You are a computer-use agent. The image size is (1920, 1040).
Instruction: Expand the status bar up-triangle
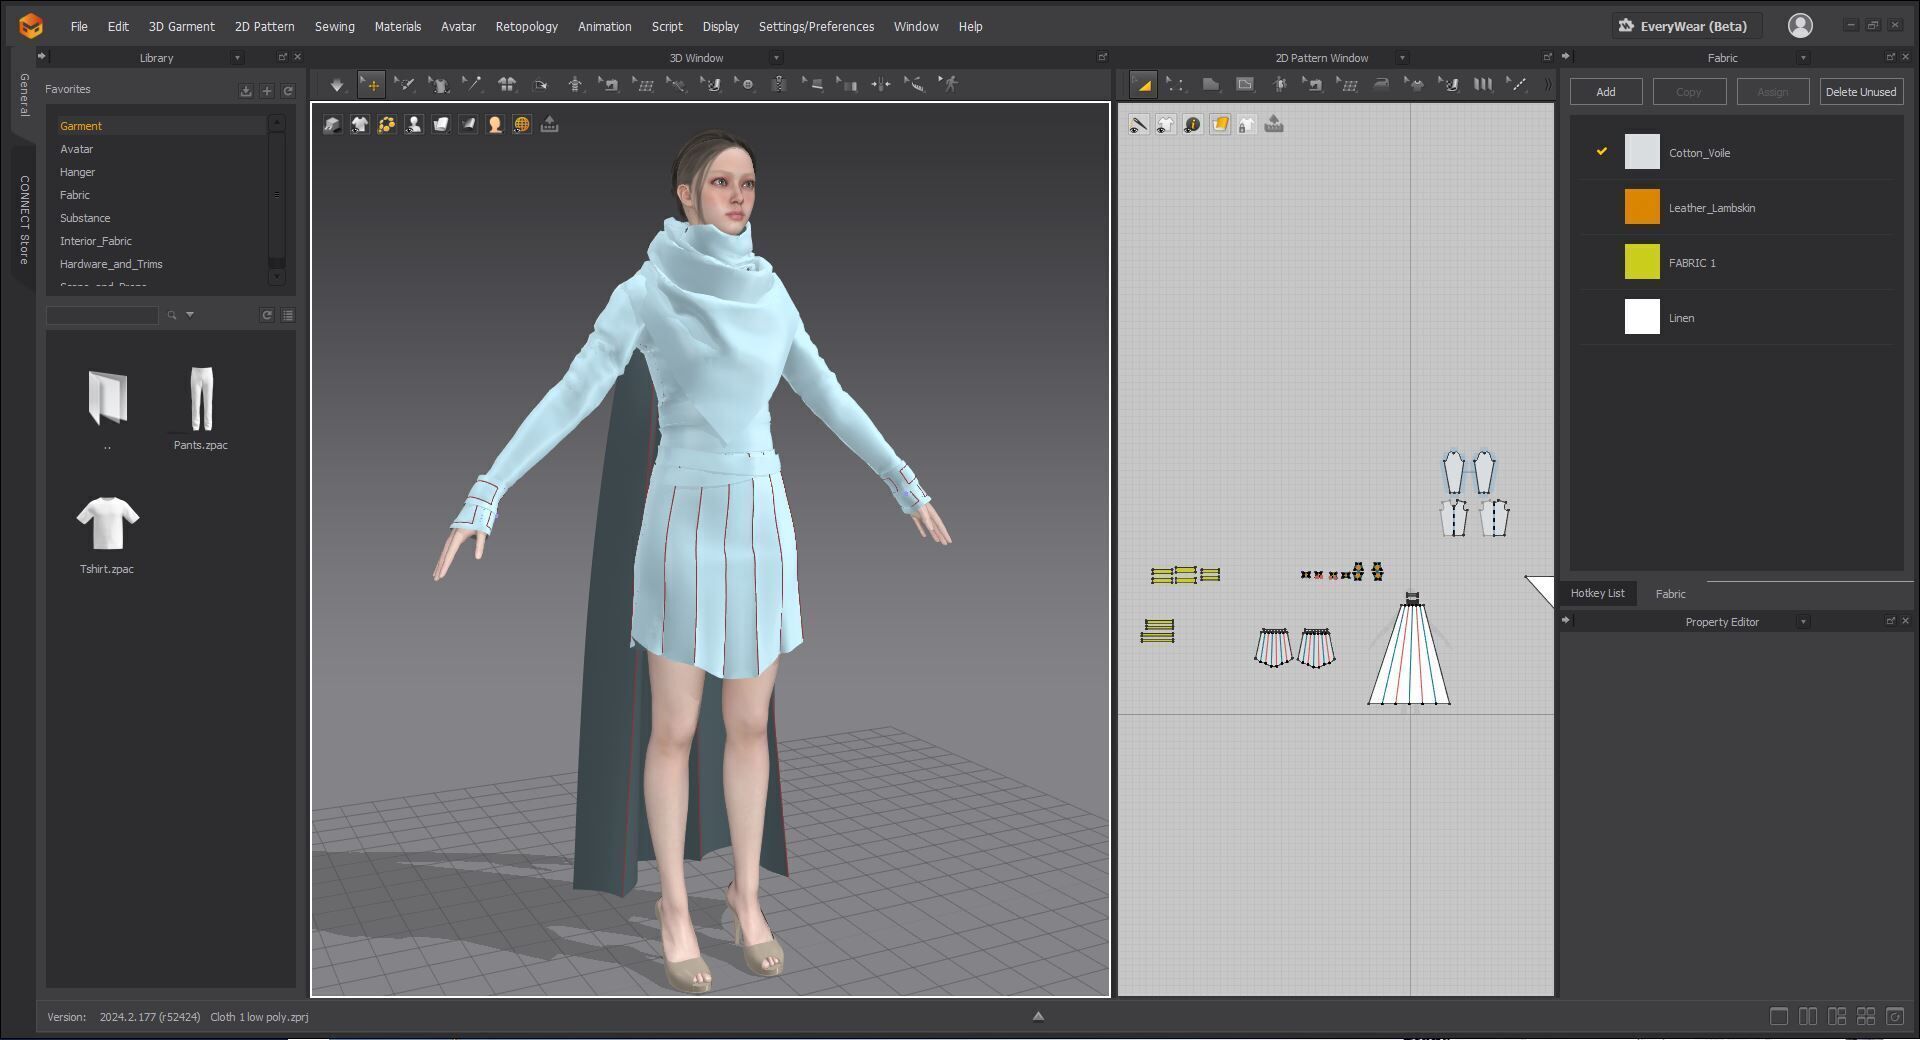click(1038, 1016)
